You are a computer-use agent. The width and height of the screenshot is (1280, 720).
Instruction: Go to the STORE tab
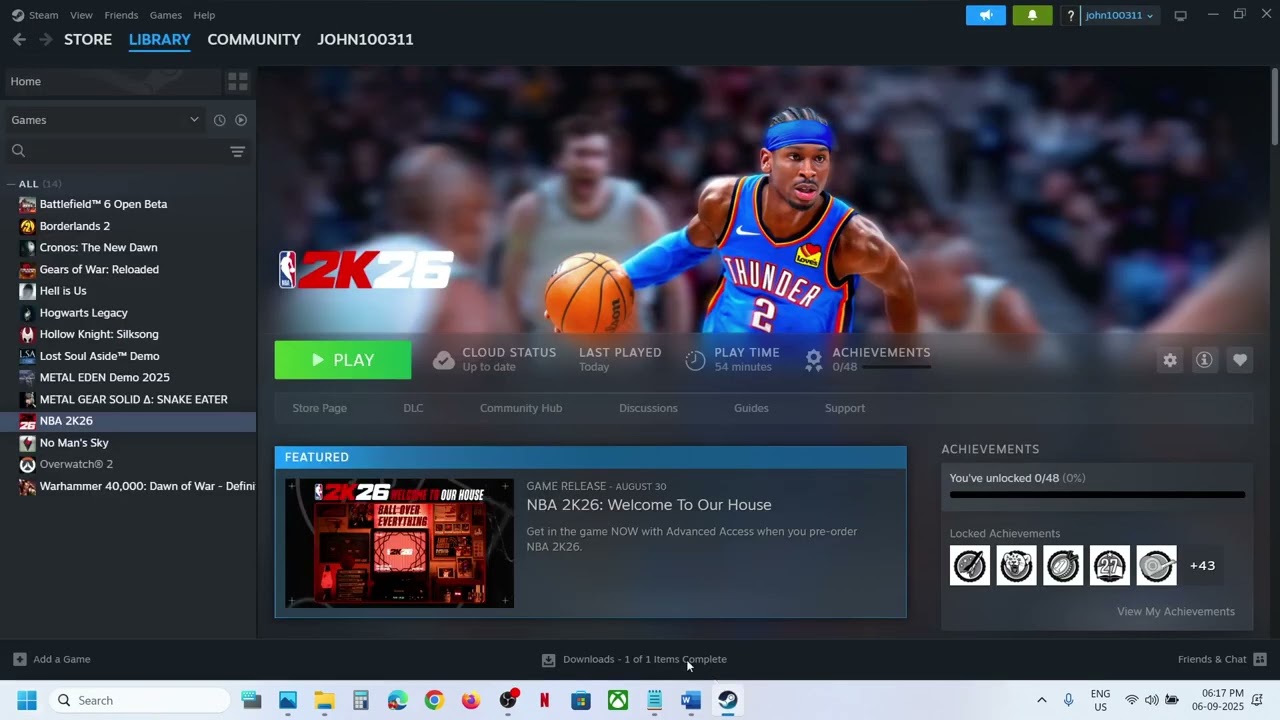pyautogui.click(x=88, y=39)
